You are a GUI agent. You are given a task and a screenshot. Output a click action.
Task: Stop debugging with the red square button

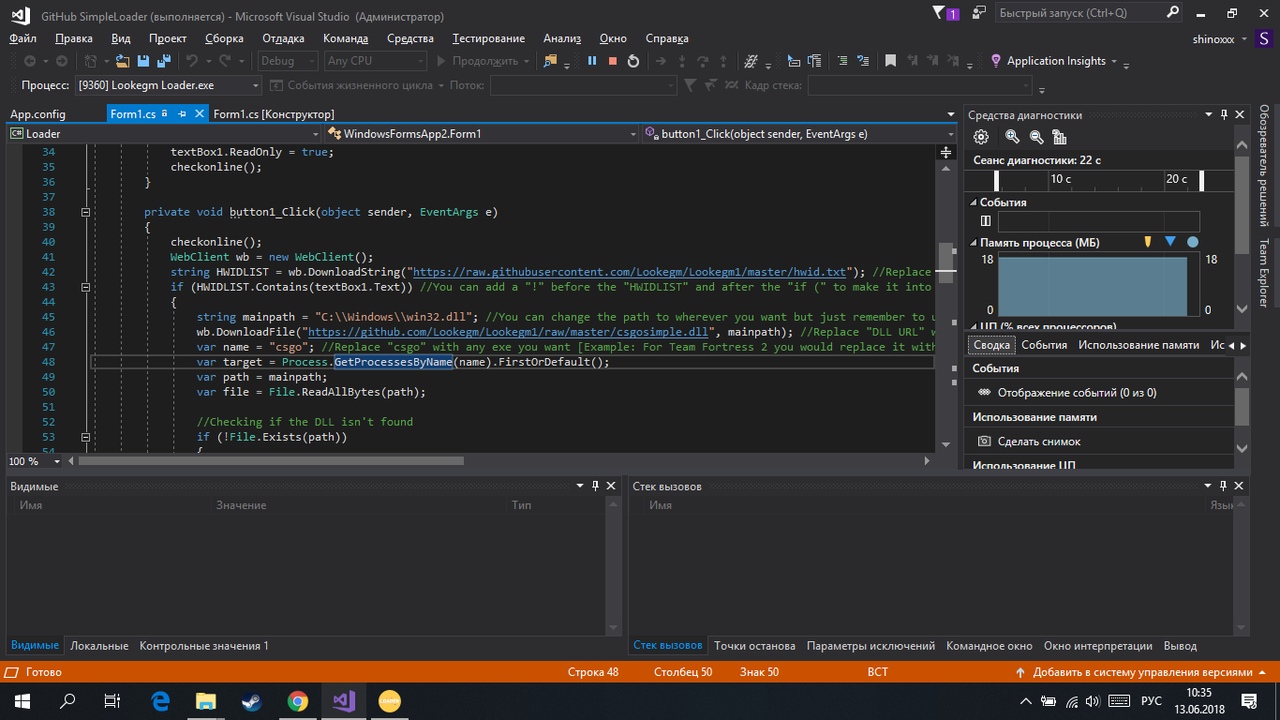[612, 61]
